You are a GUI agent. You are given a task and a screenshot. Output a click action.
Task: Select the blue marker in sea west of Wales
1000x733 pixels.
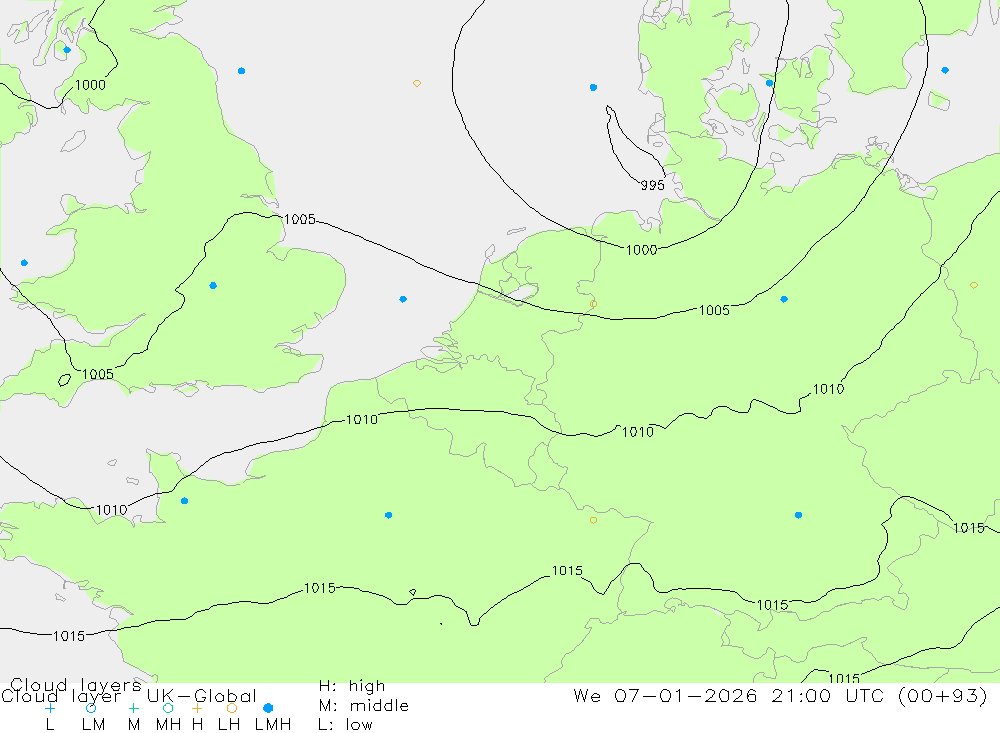[24, 263]
